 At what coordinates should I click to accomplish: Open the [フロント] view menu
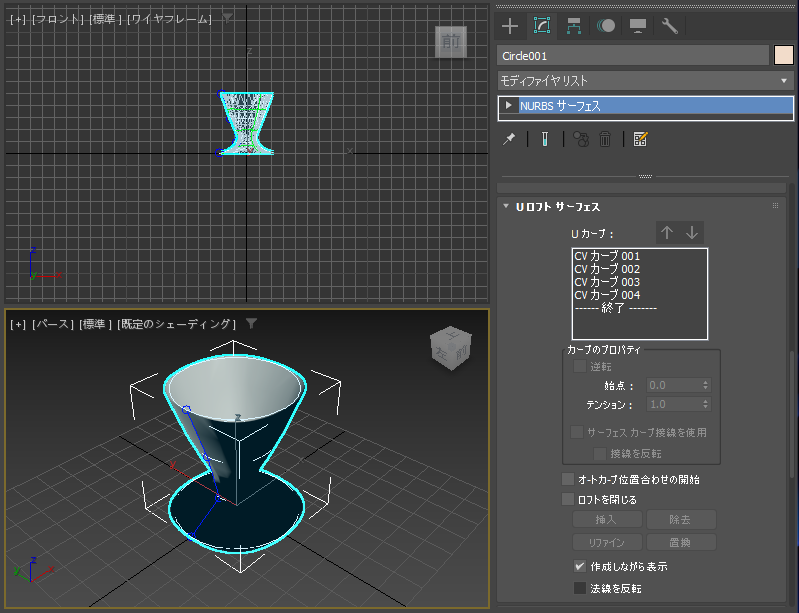(x=58, y=19)
